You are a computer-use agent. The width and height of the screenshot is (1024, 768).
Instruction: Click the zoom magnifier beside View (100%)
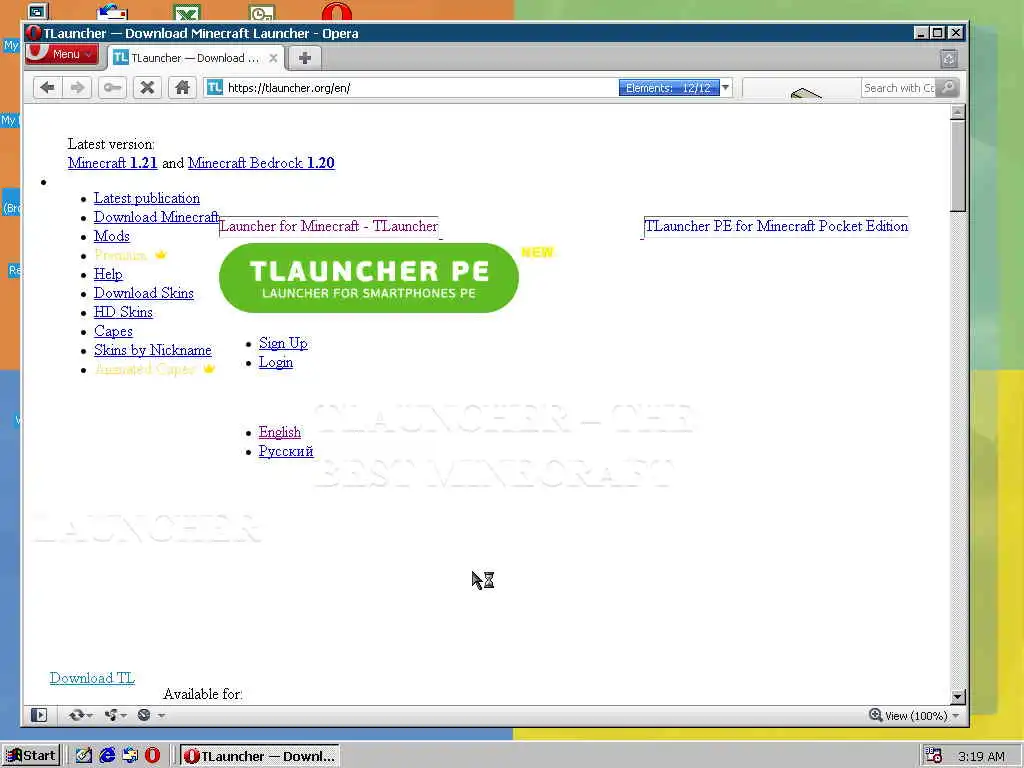click(x=876, y=715)
